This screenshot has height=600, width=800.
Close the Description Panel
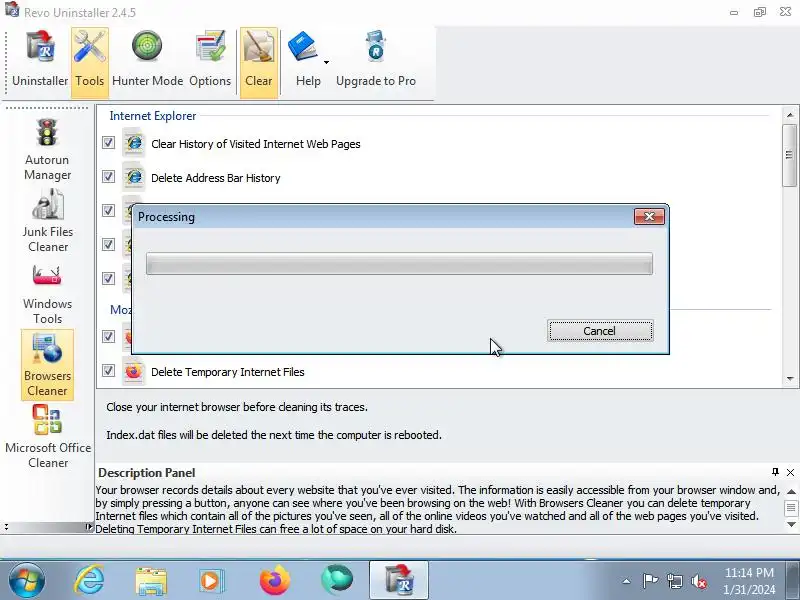(790, 472)
